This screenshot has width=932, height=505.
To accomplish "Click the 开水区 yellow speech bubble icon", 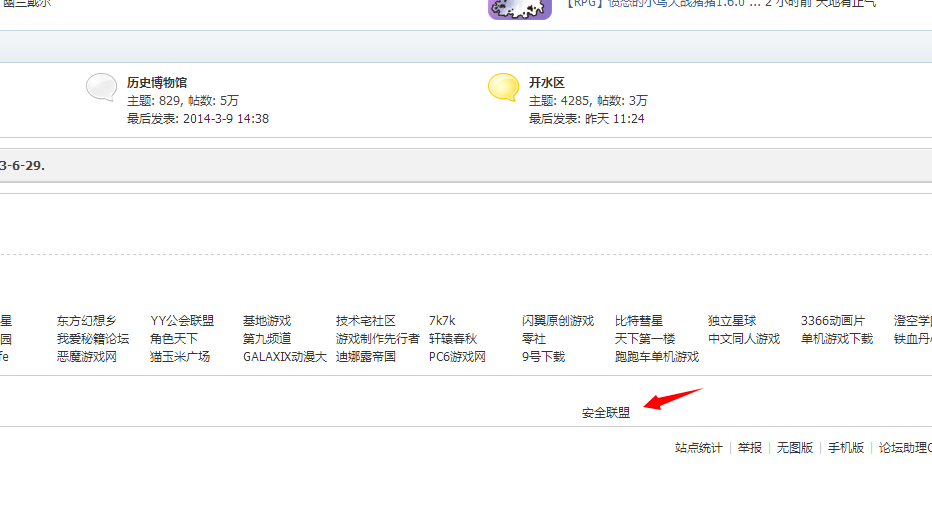I will [503, 87].
